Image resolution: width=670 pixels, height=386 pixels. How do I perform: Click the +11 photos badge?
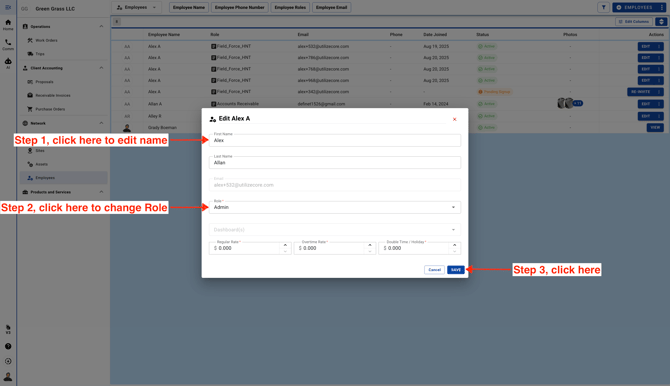coord(578,103)
